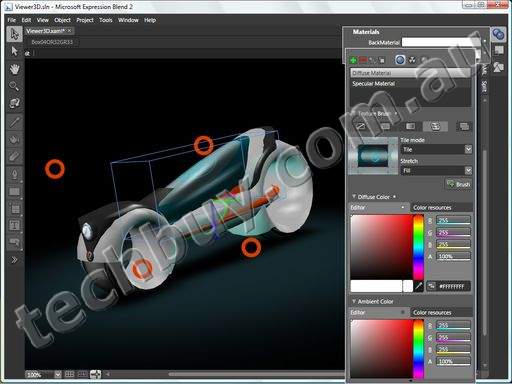The image size is (512, 384).
Task: Open Diffuse Color's Color resources tab
Action: (x=441, y=207)
